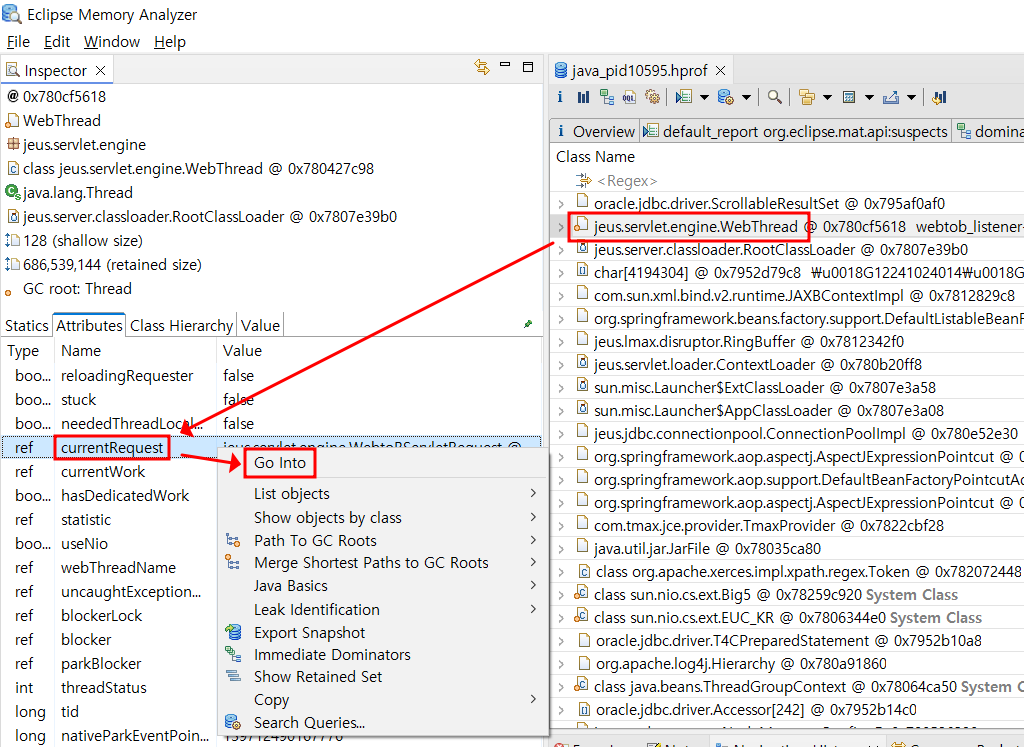1024x747 pixels.
Task: Click the heap dump overview info icon
Action: click(560, 97)
